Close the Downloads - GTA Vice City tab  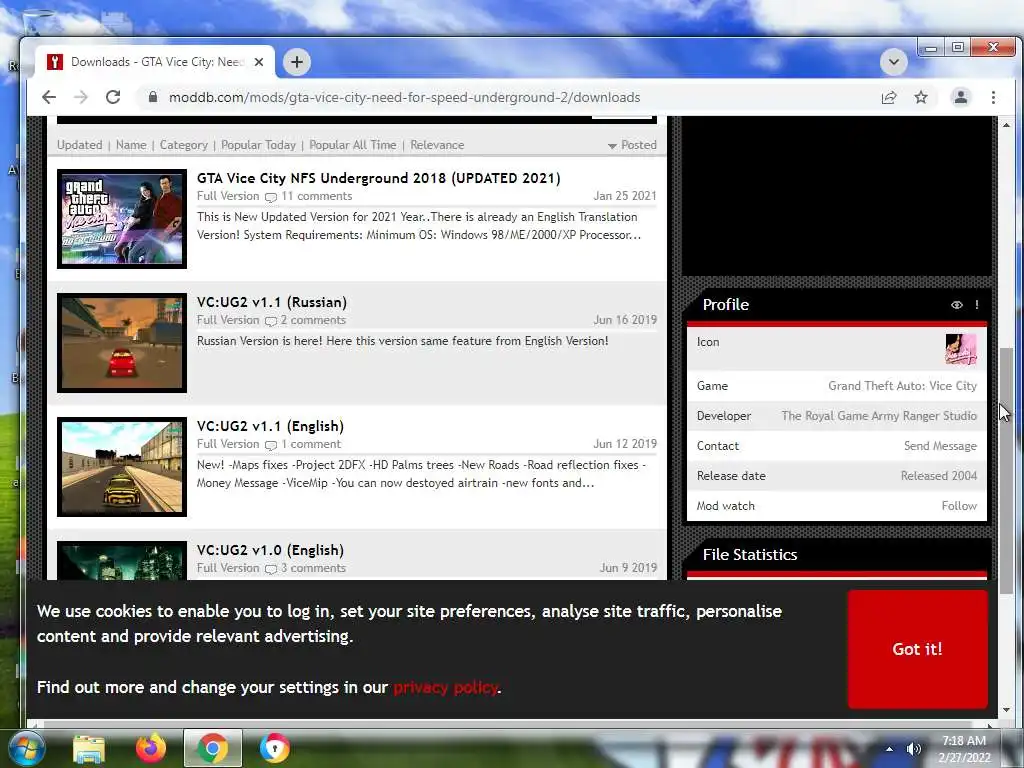[259, 62]
